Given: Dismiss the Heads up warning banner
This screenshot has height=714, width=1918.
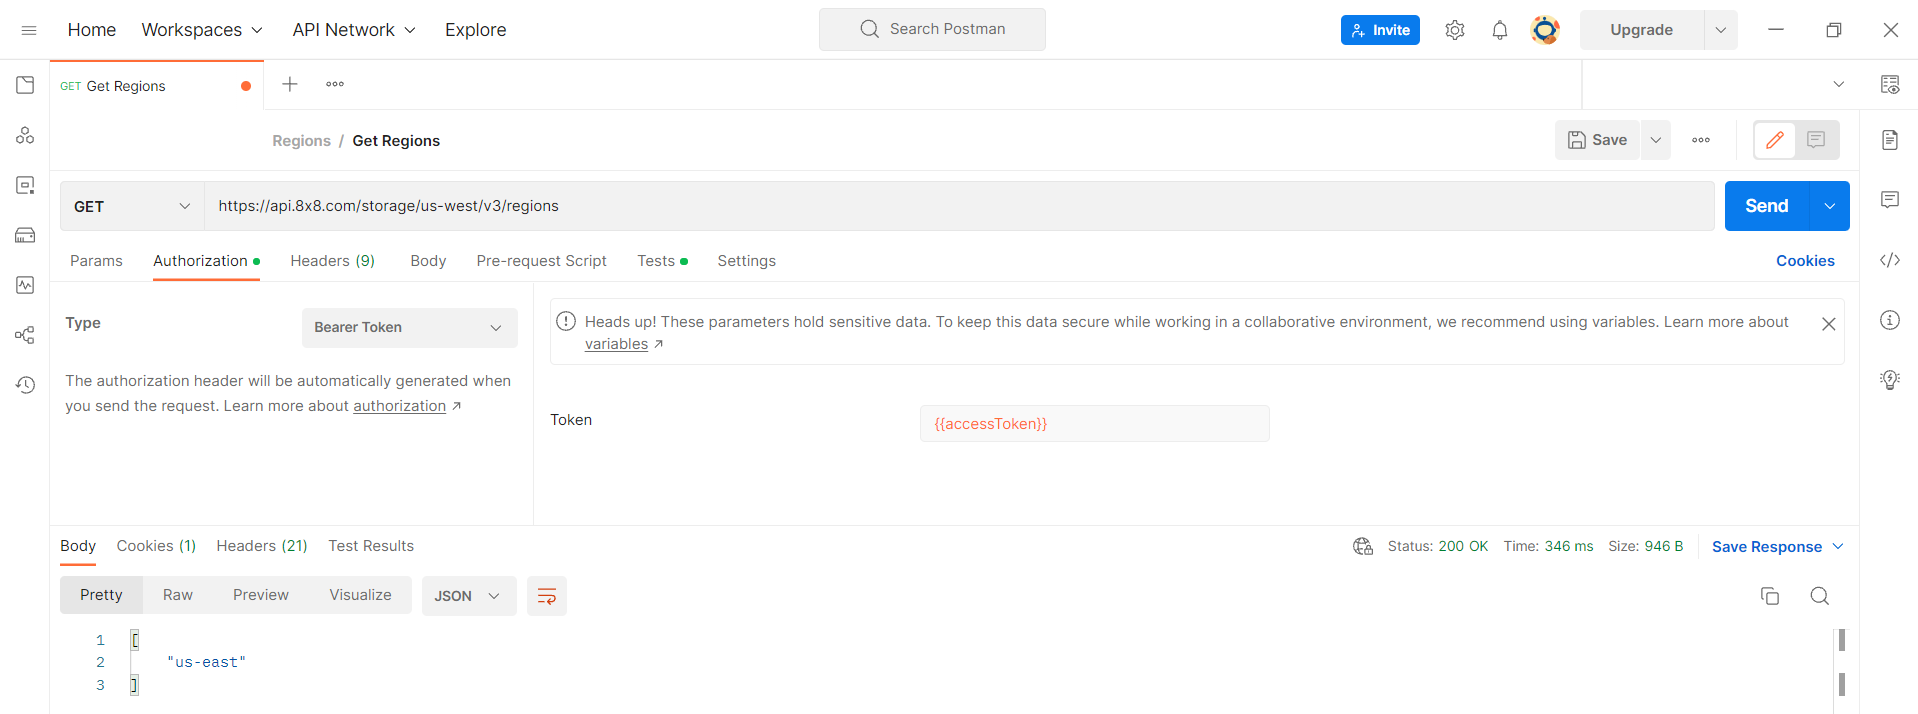Looking at the screenshot, I should click(1828, 324).
